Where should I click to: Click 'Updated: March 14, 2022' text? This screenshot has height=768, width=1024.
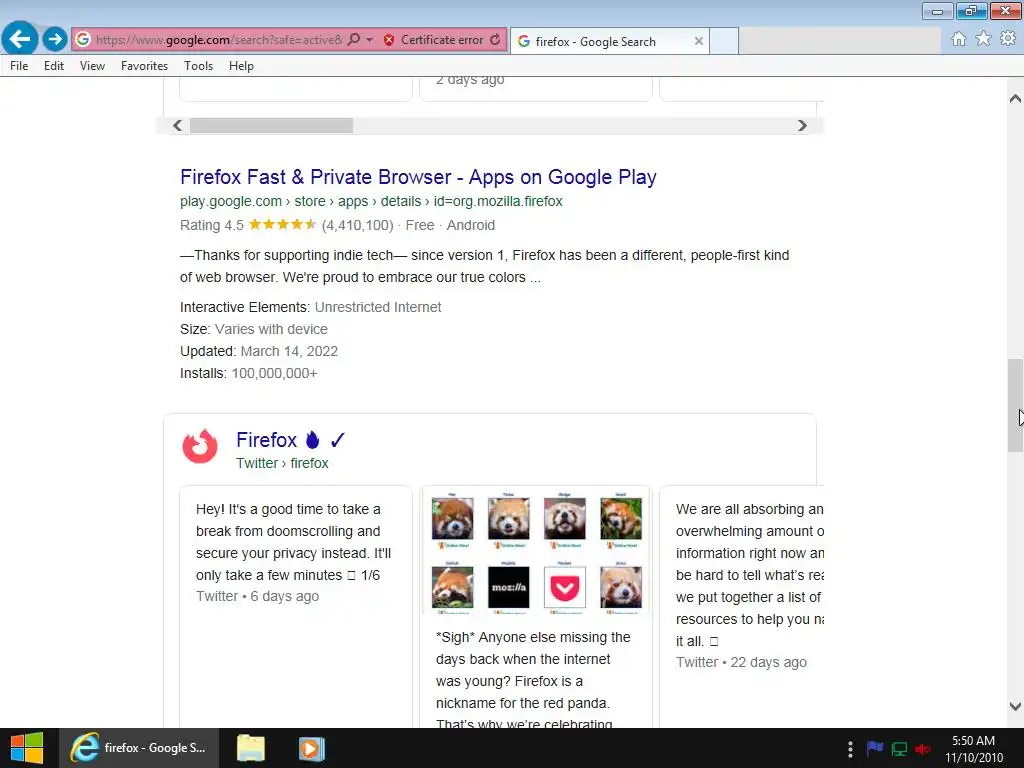(x=259, y=351)
